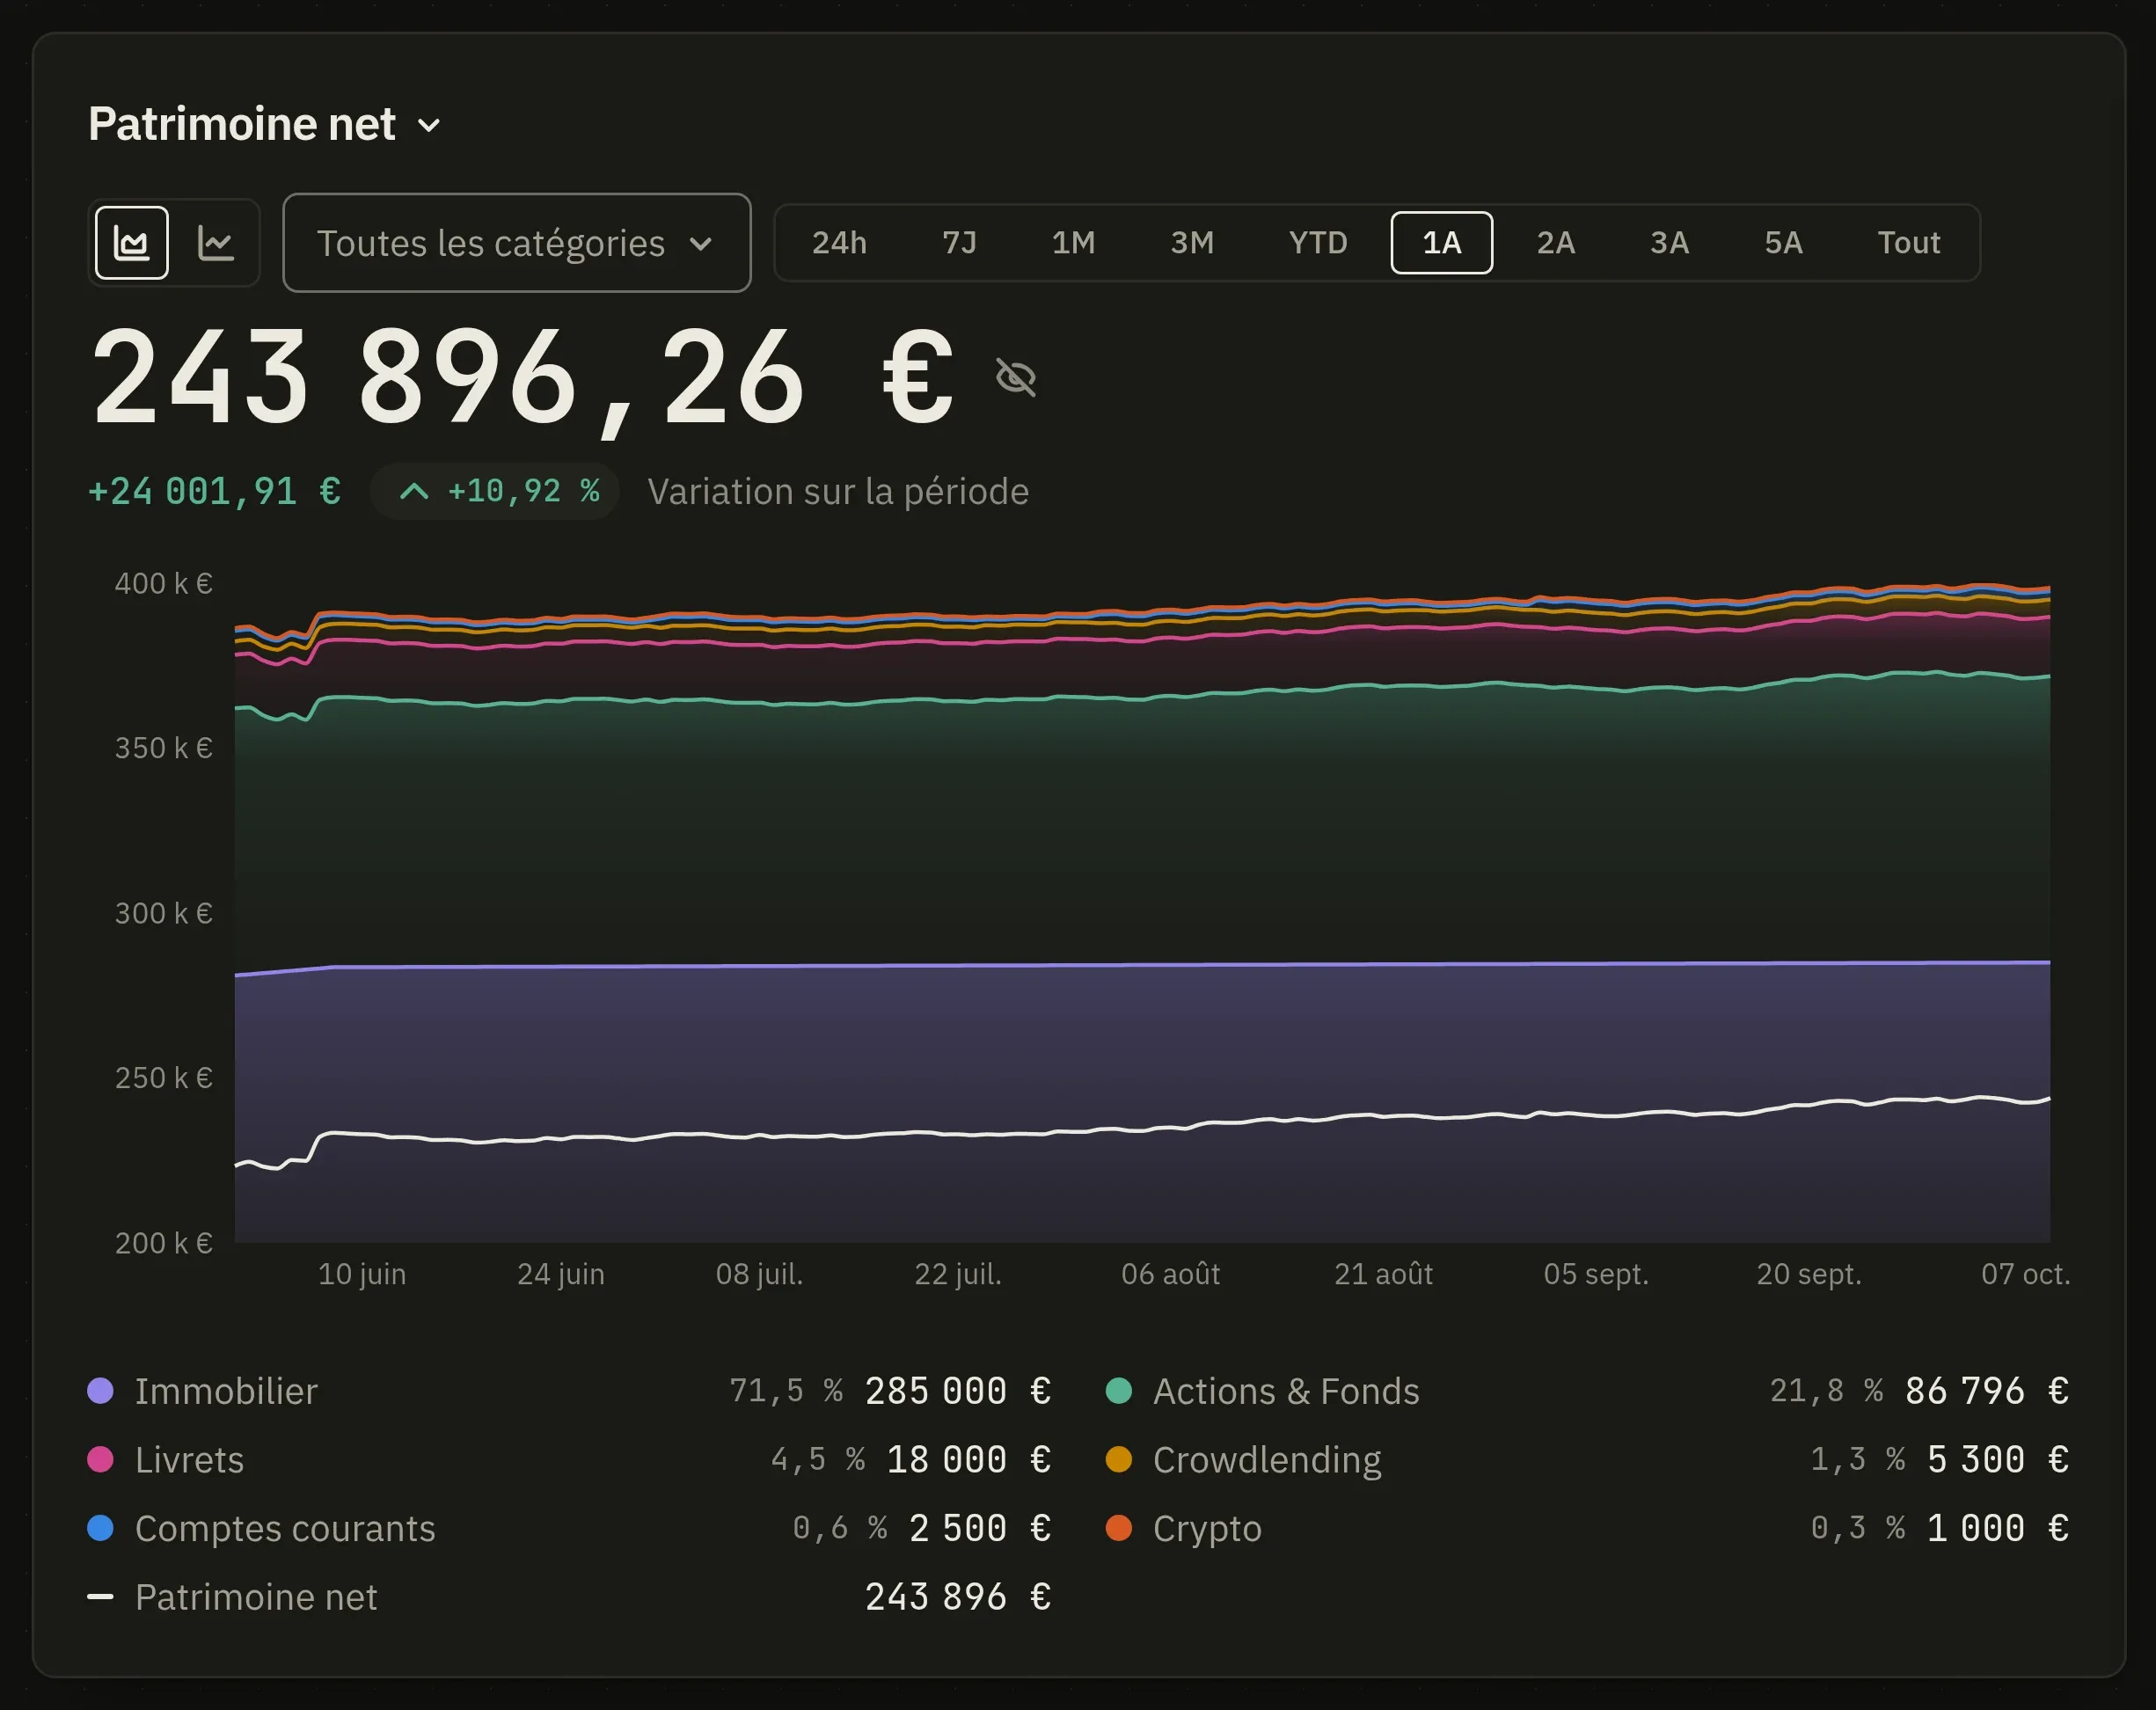The width and height of the screenshot is (2156, 1710).
Task: Hide the balance amount with eye icon
Action: 1016,378
